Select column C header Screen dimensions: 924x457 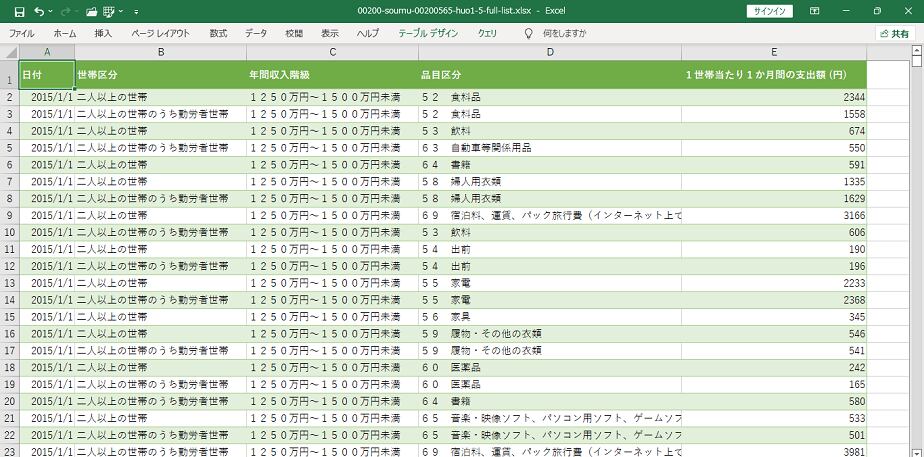[332, 52]
